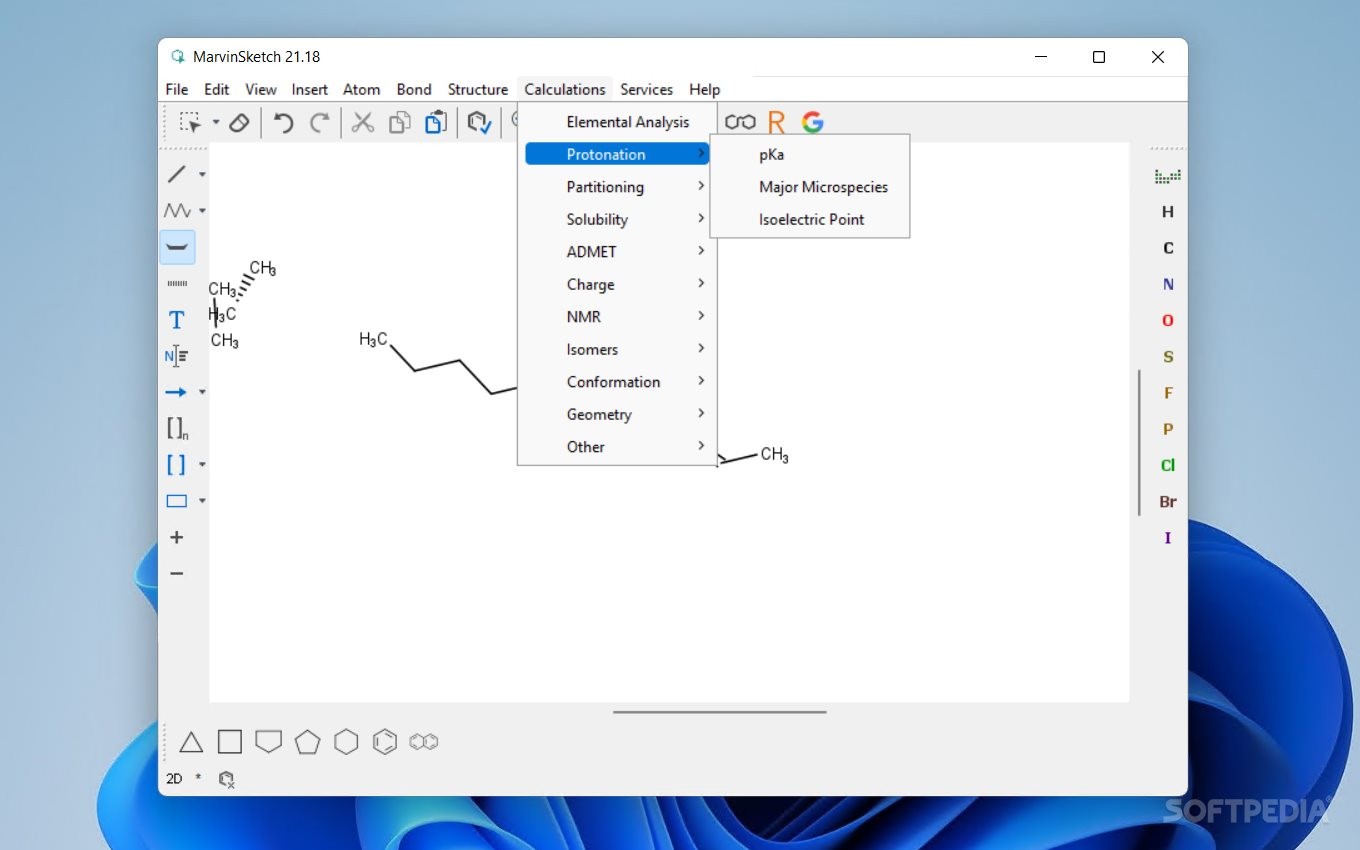Insert the cyclohexane hexagon template
Screen dimensions: 1360x850
346,742
